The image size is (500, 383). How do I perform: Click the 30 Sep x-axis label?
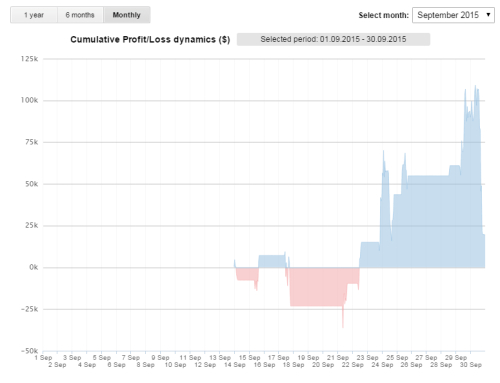coord(471,365)
